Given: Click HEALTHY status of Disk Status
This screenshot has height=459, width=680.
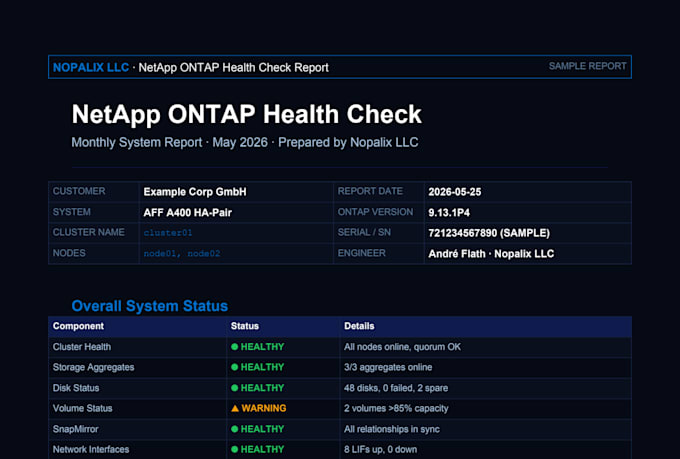Looking at the screenshot, I should [262, 388].
